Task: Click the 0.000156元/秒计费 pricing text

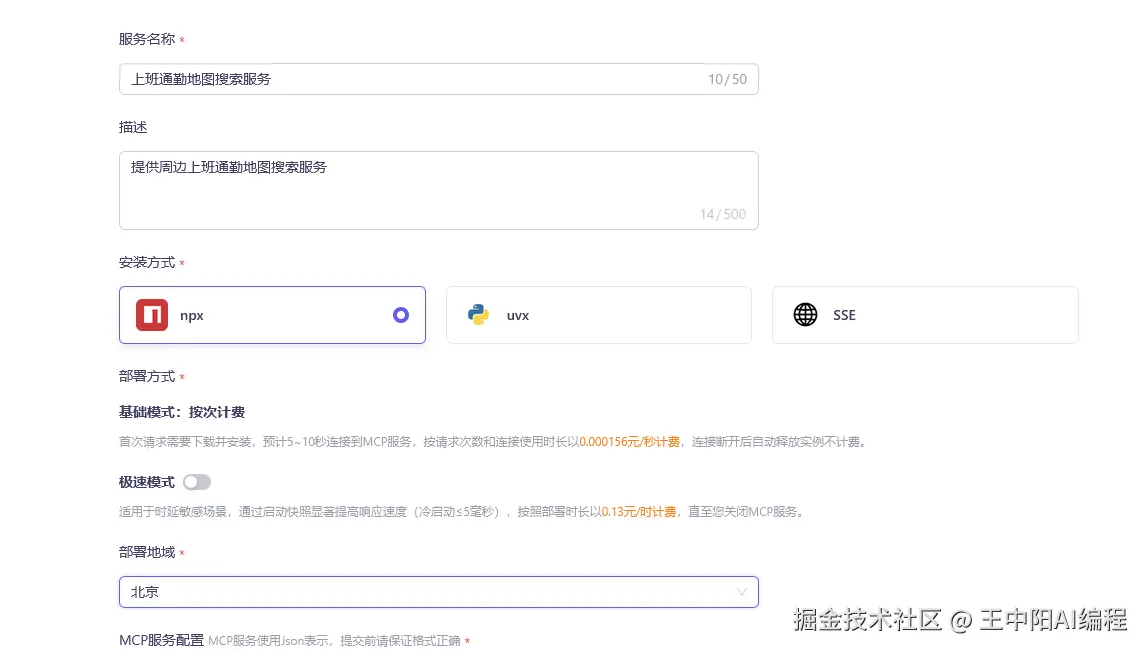Action: point(629,442)
